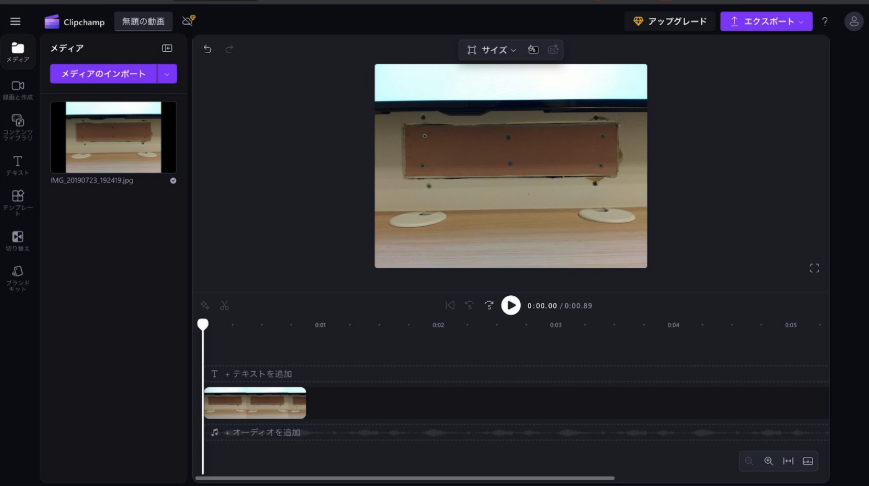This screenshot has width=869, height=486.
Task: Open the サイズ size dropdown
Action: pos(492,50)
